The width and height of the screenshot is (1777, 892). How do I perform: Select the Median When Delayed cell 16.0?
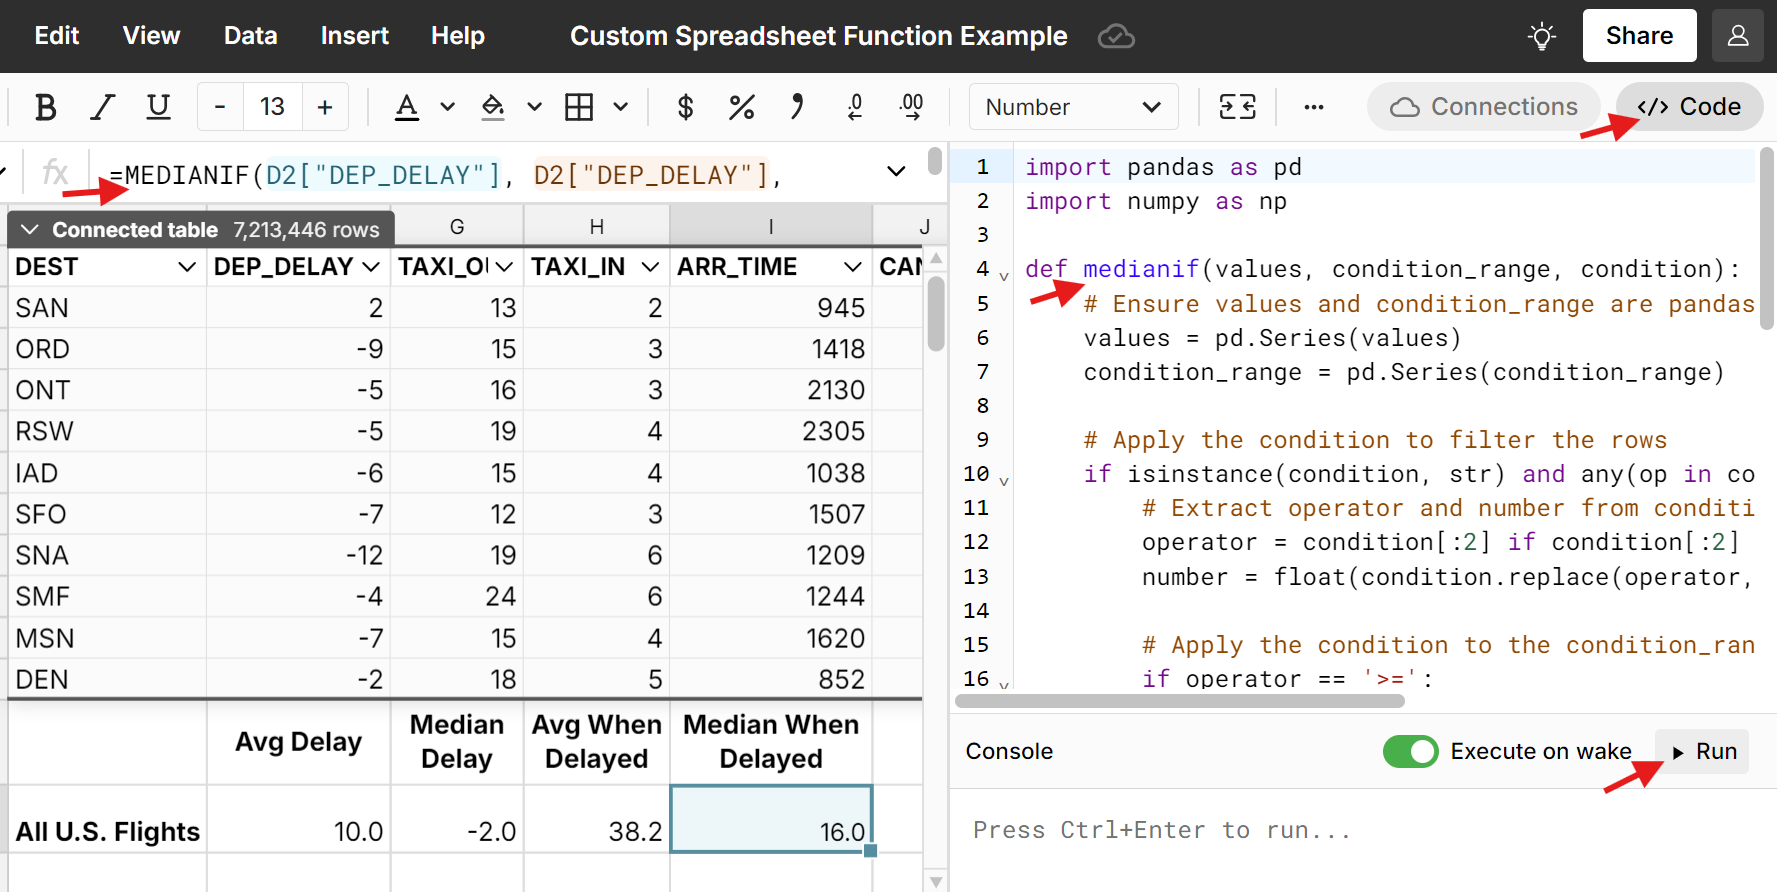[771, 819]
